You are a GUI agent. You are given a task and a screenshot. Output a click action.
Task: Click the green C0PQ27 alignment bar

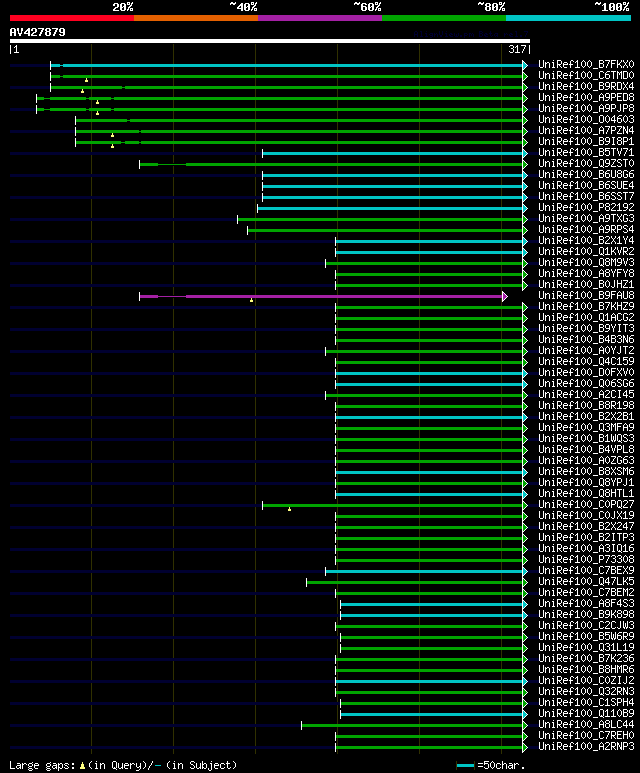point(394,505)
